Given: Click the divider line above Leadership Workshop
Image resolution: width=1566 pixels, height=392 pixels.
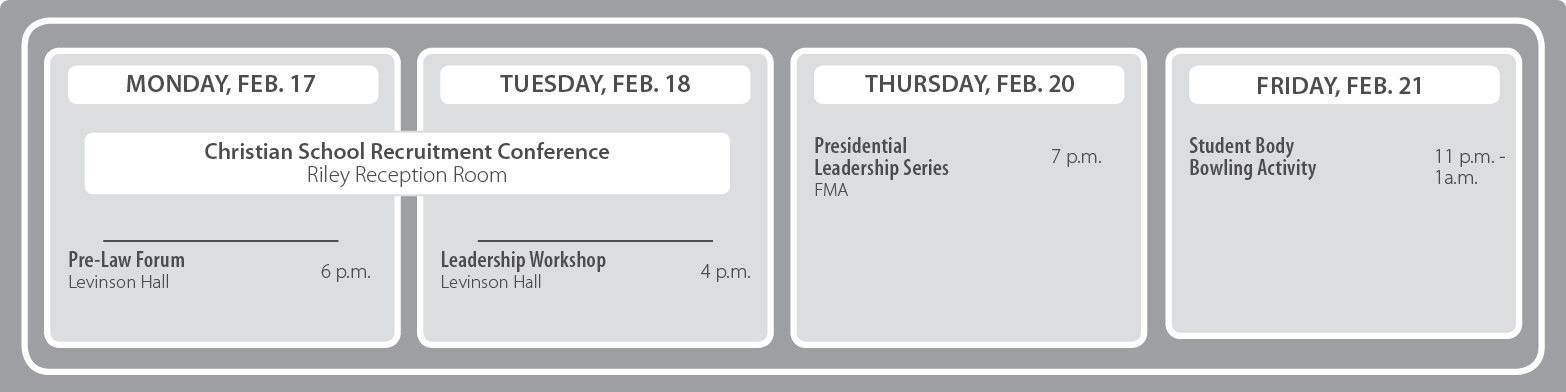Looking at the screenshot, I should click(x=595, y=241).
